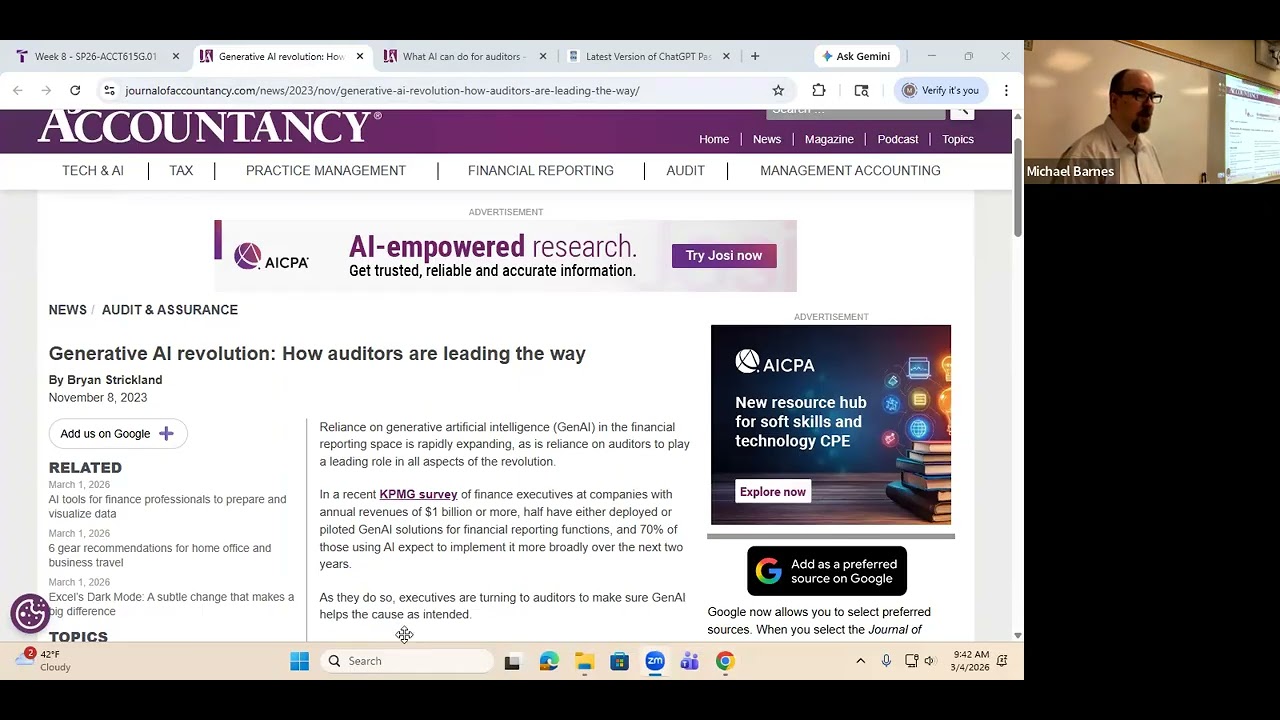Click AUDIT & ASSURANCE breadcrumb link

click(x=170, y=310)
